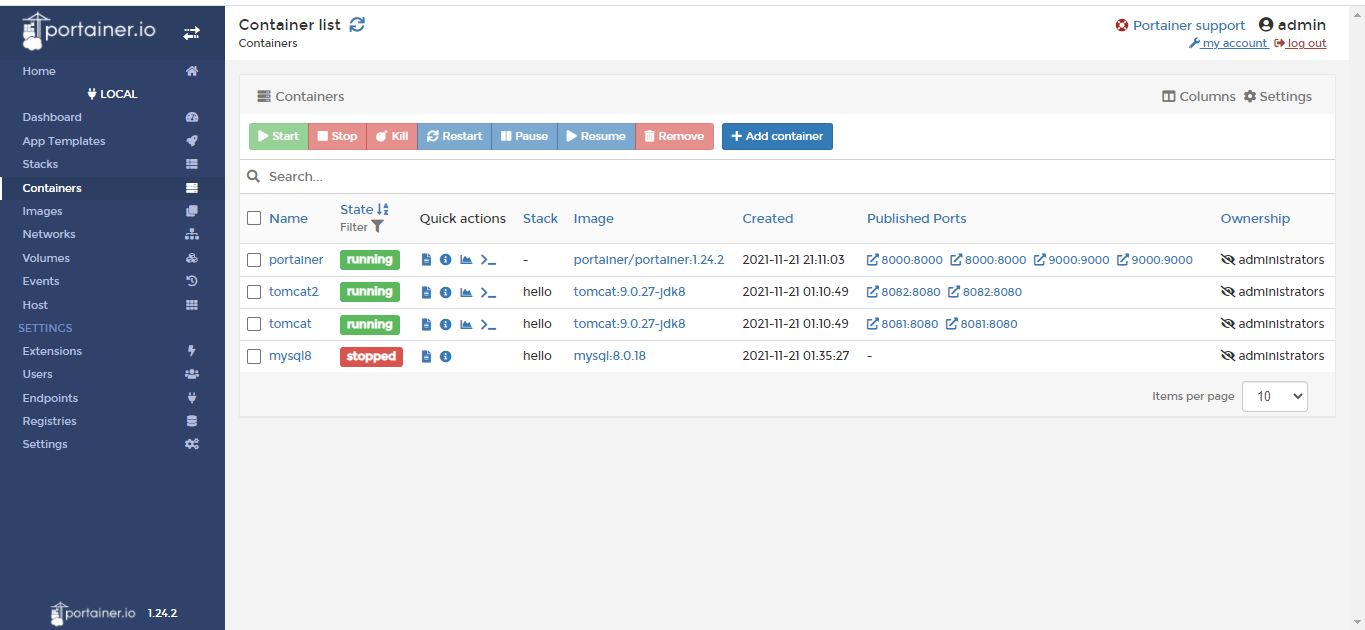
Task: Sort containers by State column
Action: point(364,209)
